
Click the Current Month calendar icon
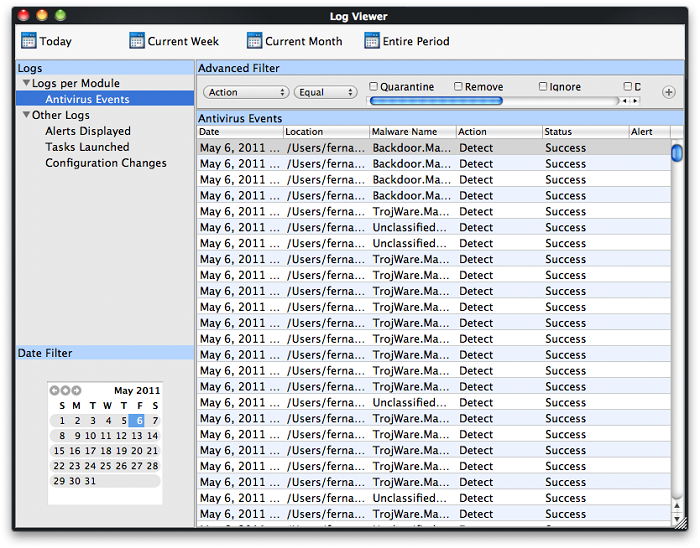click(254, 41)
